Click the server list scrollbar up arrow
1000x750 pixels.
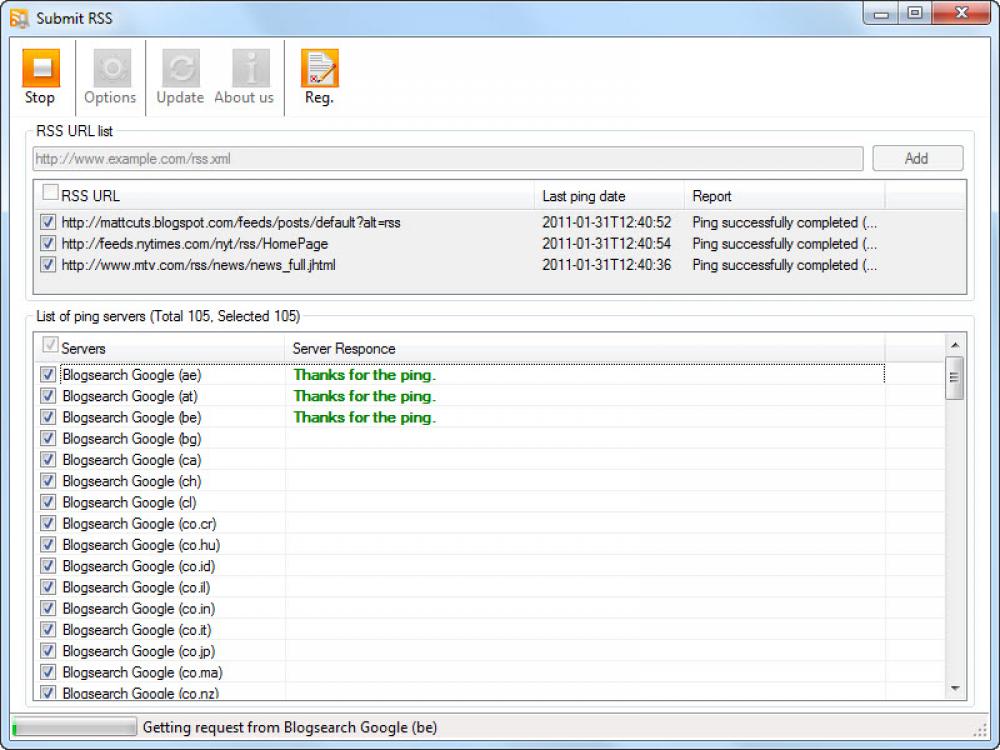point(953,345)
